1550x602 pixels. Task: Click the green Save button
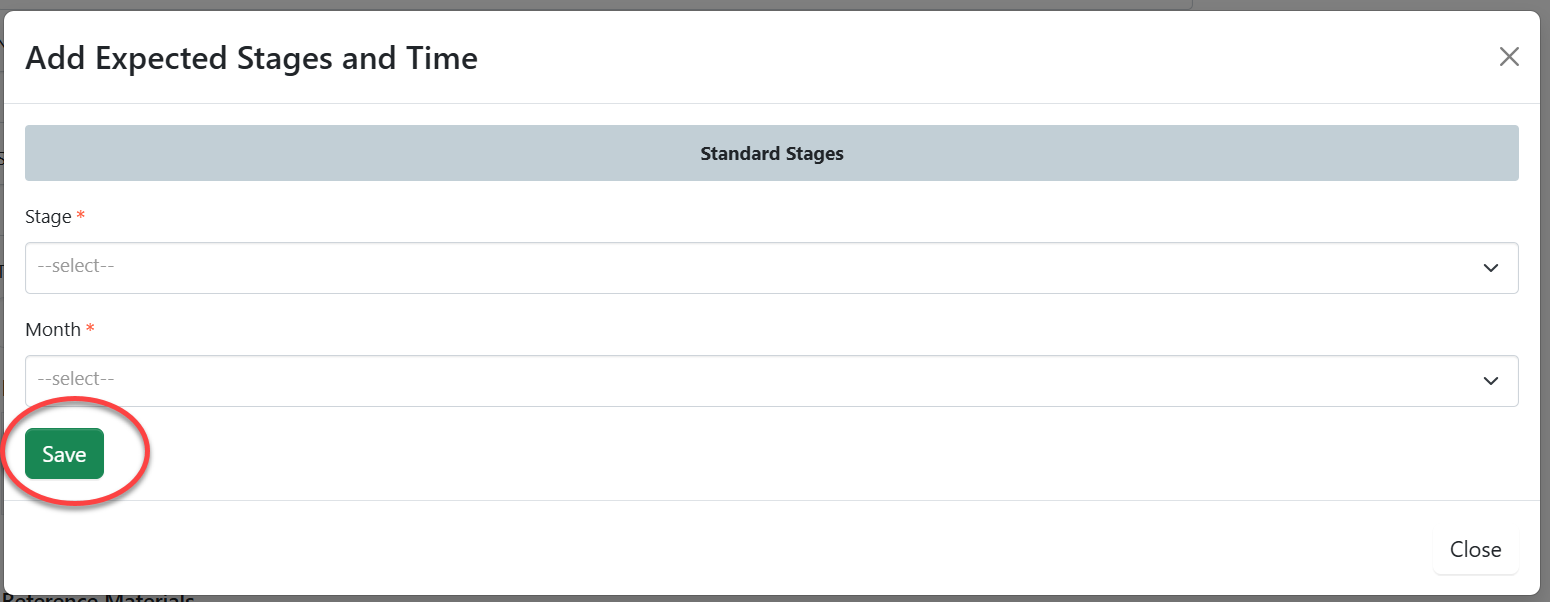[64, 454]
